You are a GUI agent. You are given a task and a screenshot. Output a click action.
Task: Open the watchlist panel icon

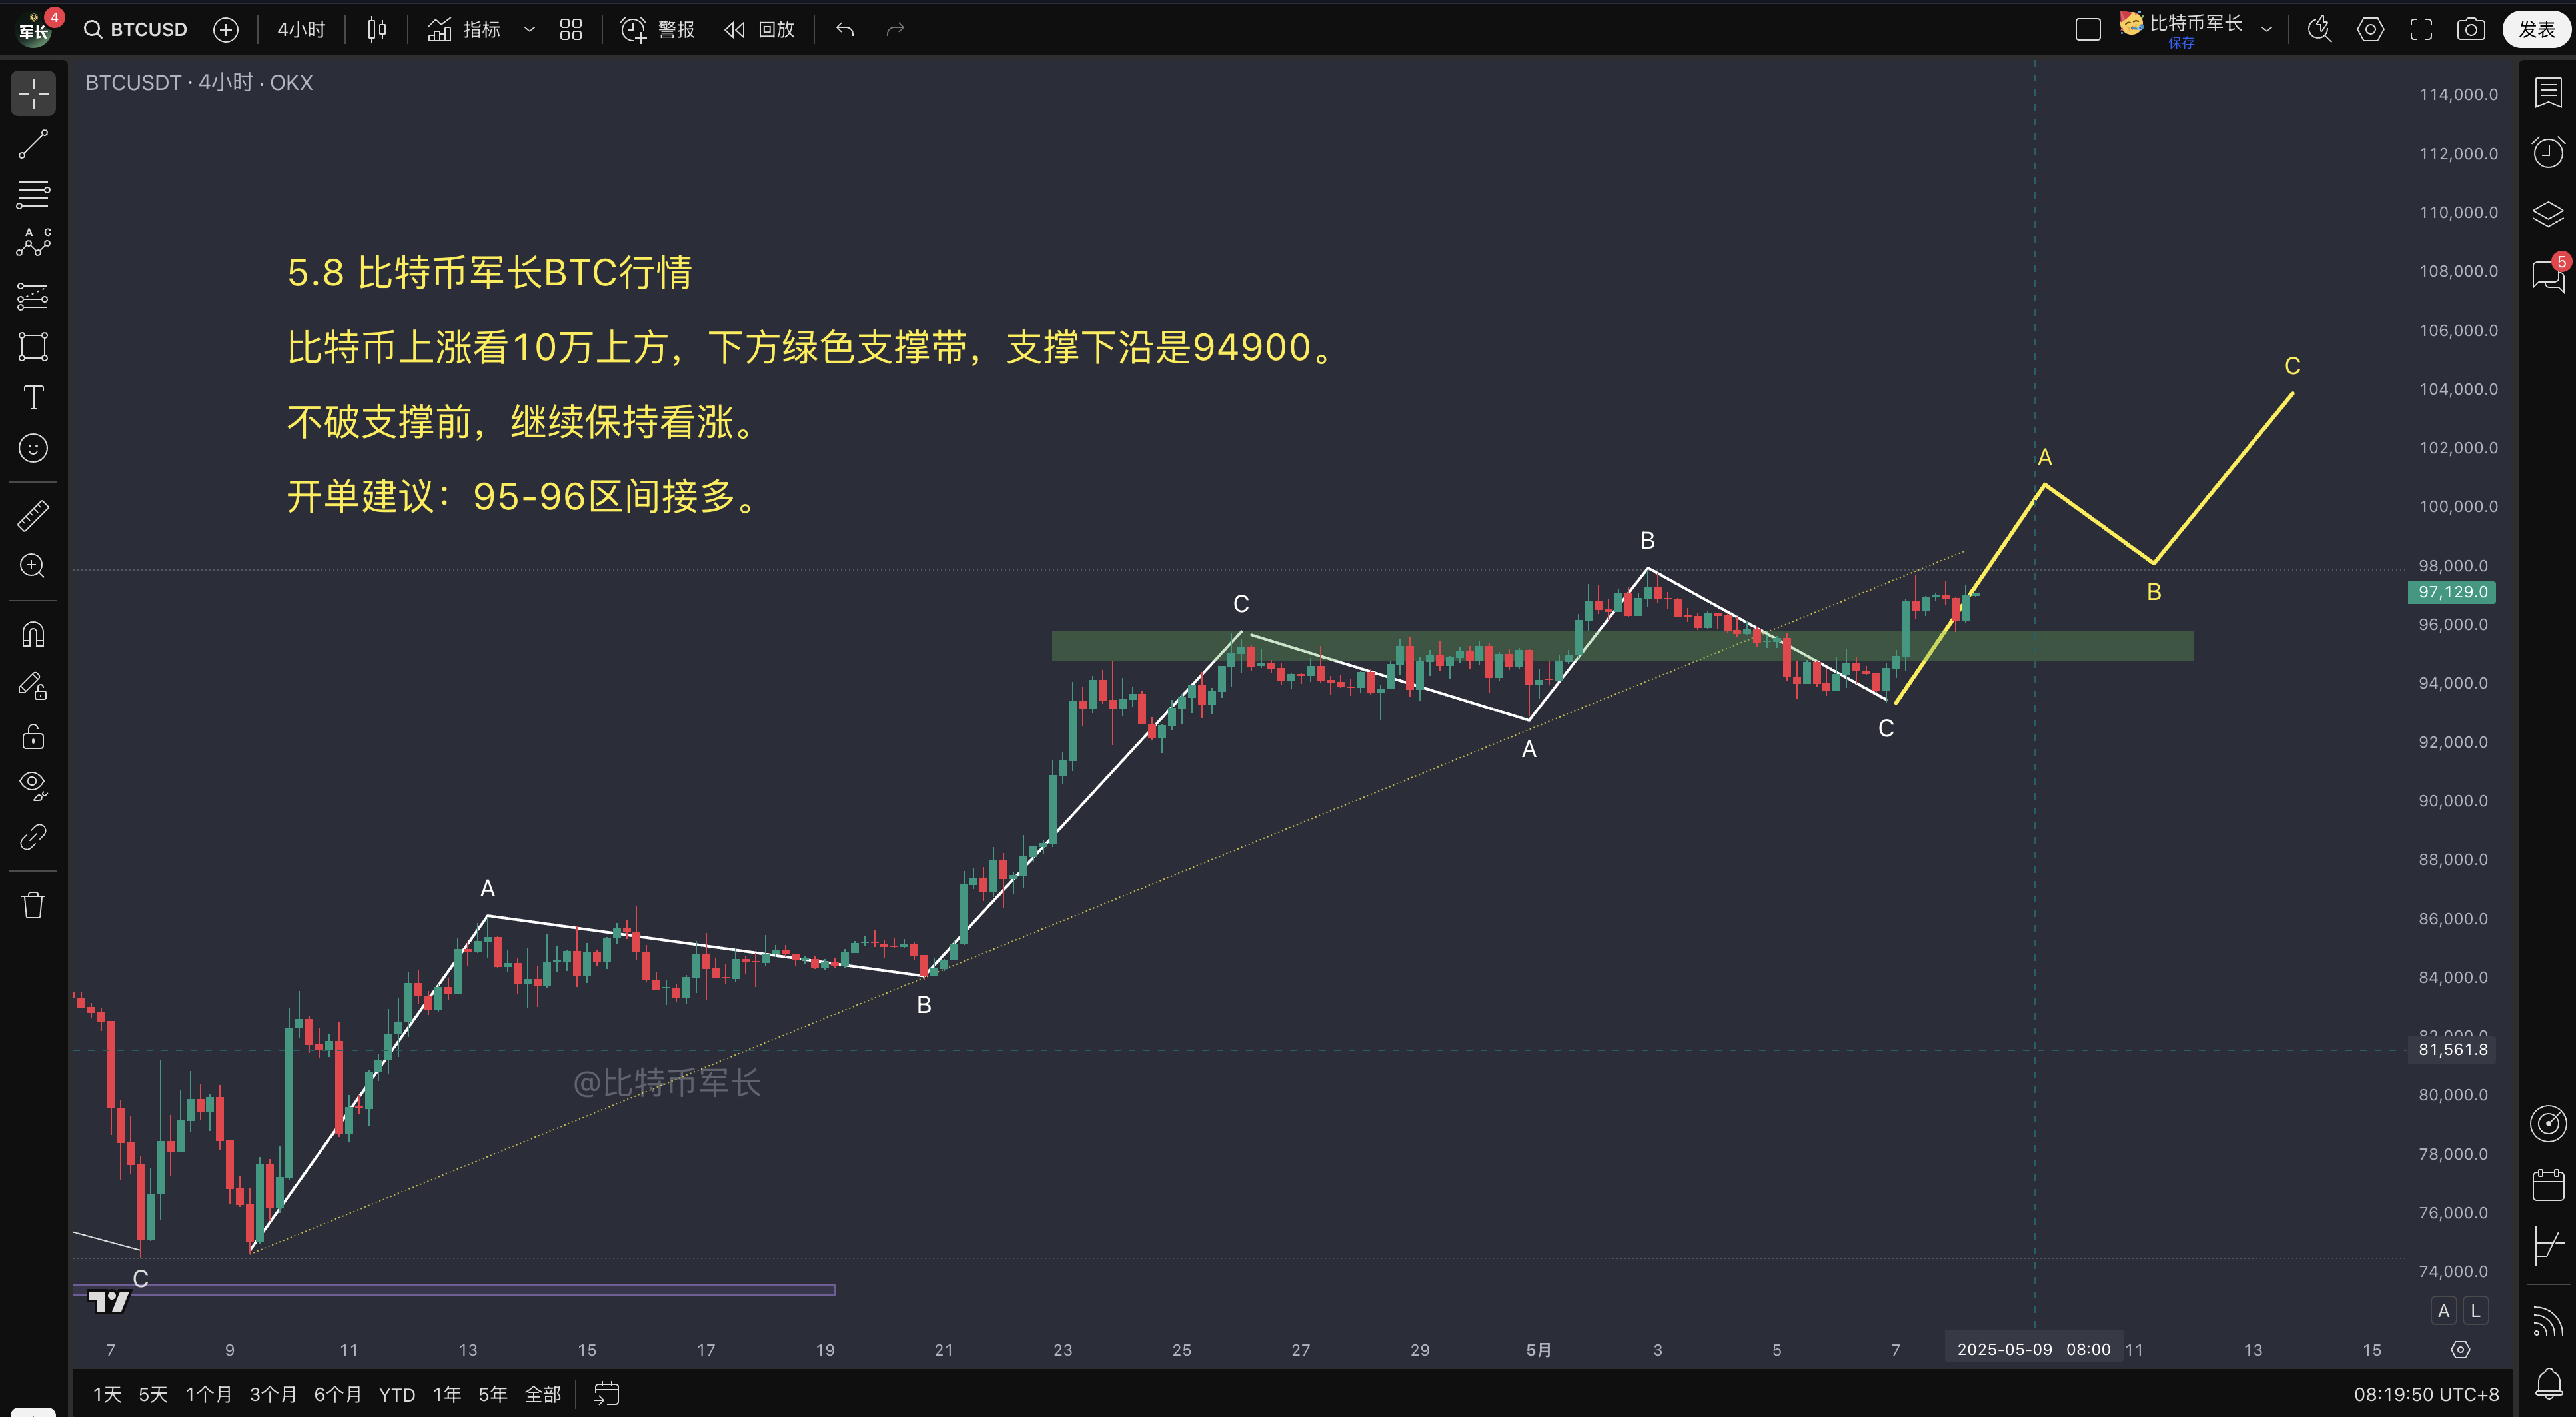pyautogui.click(x=2548, y=93)
